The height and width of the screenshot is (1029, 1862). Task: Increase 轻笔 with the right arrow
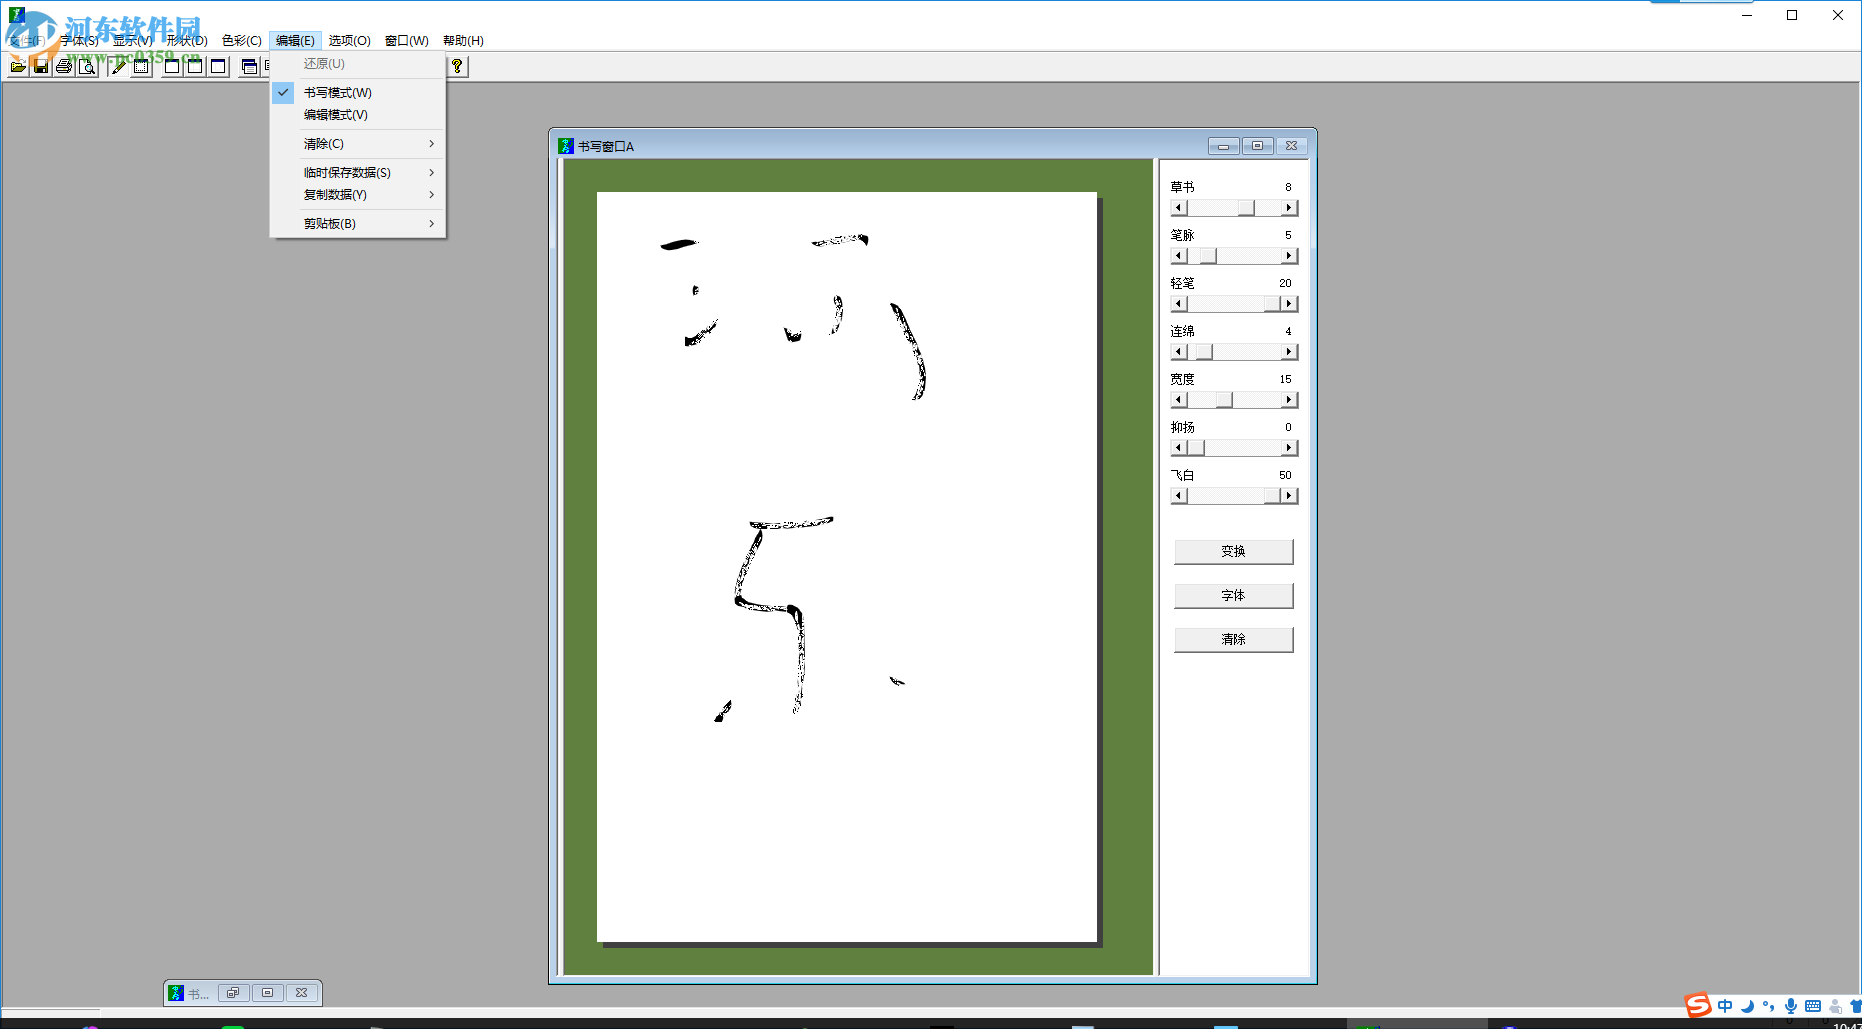click(x=1289, y=304)
